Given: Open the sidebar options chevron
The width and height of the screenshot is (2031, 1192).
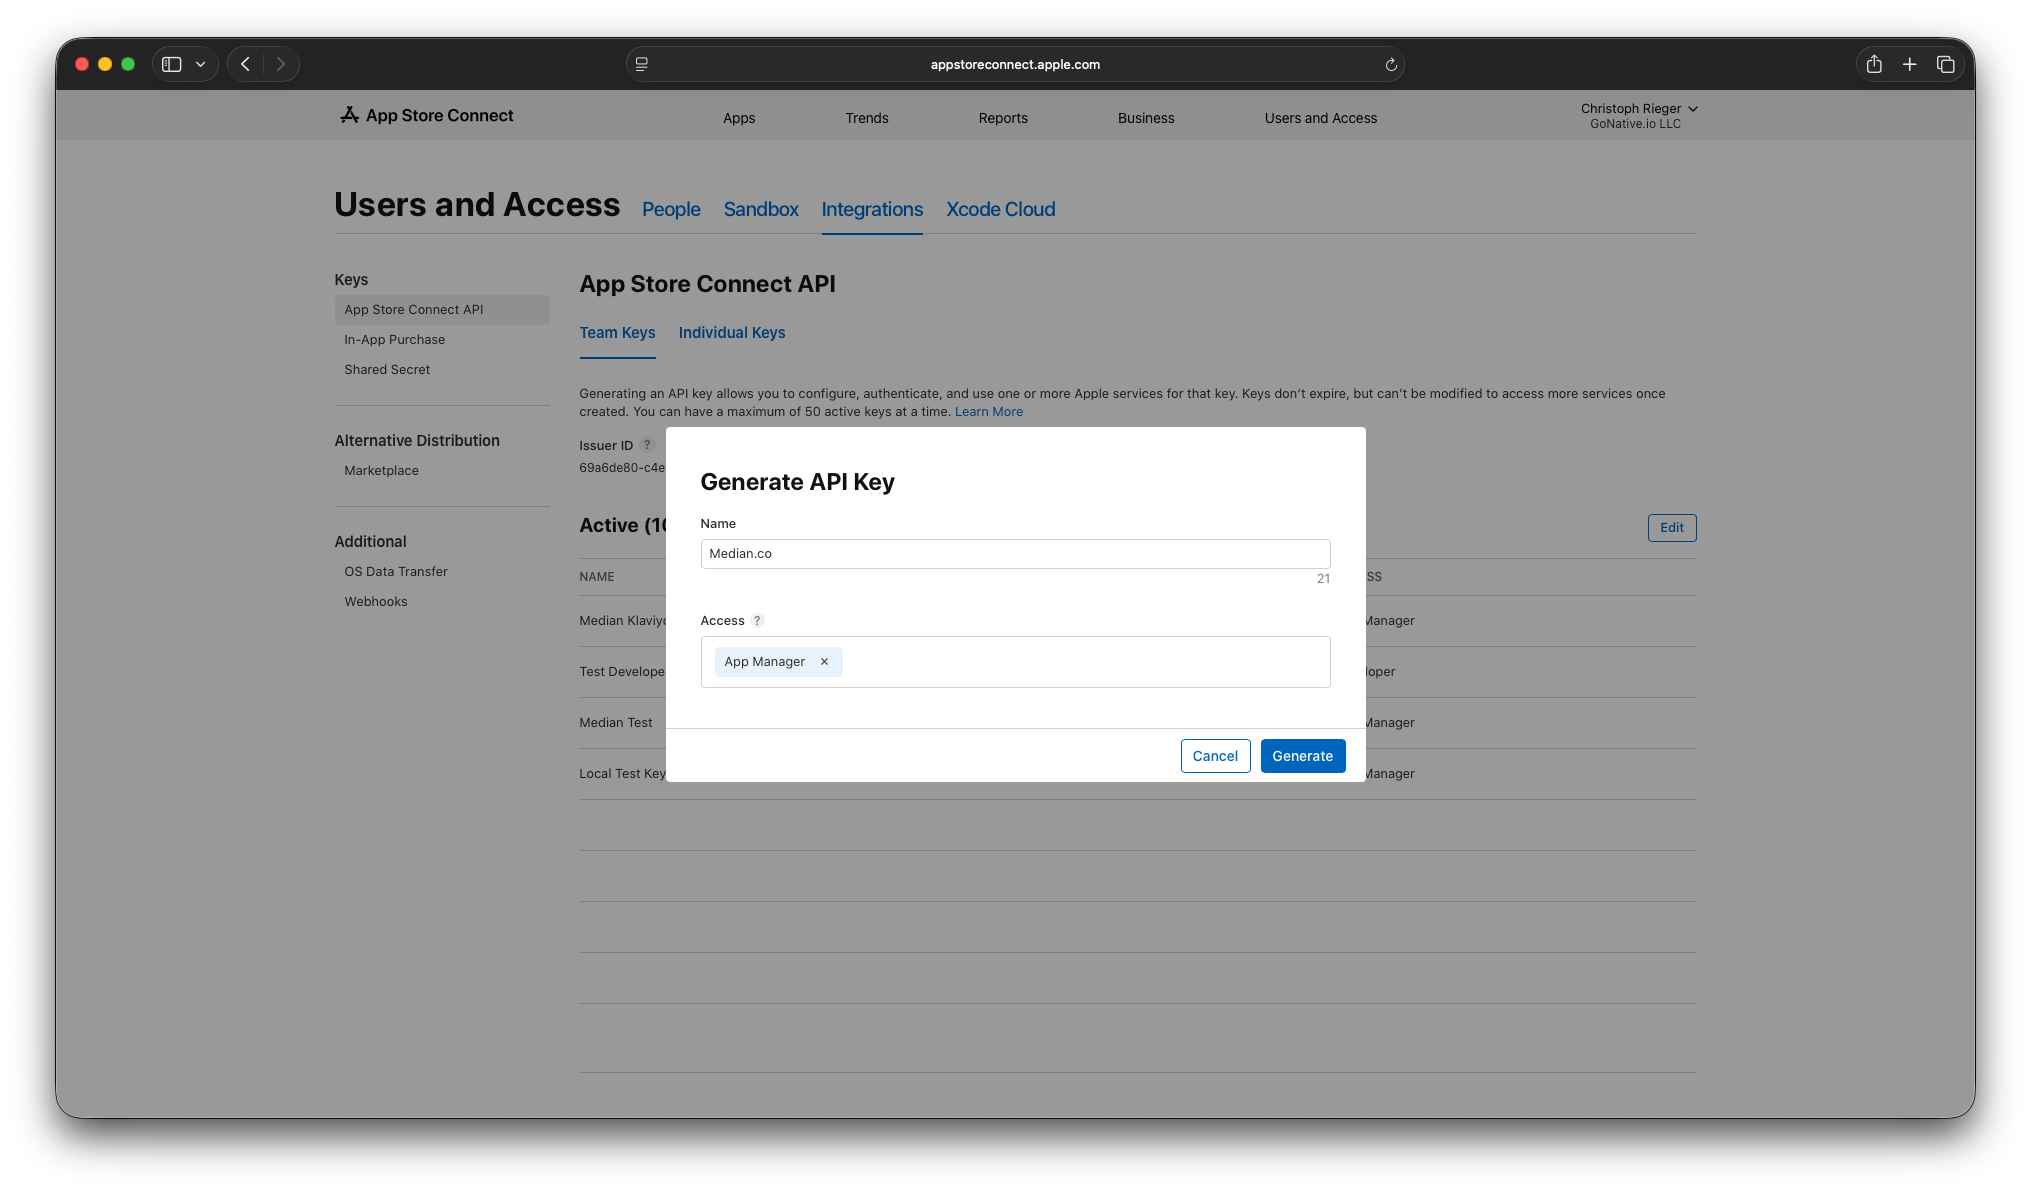Looking at the screenshot, I should point(201,64).
